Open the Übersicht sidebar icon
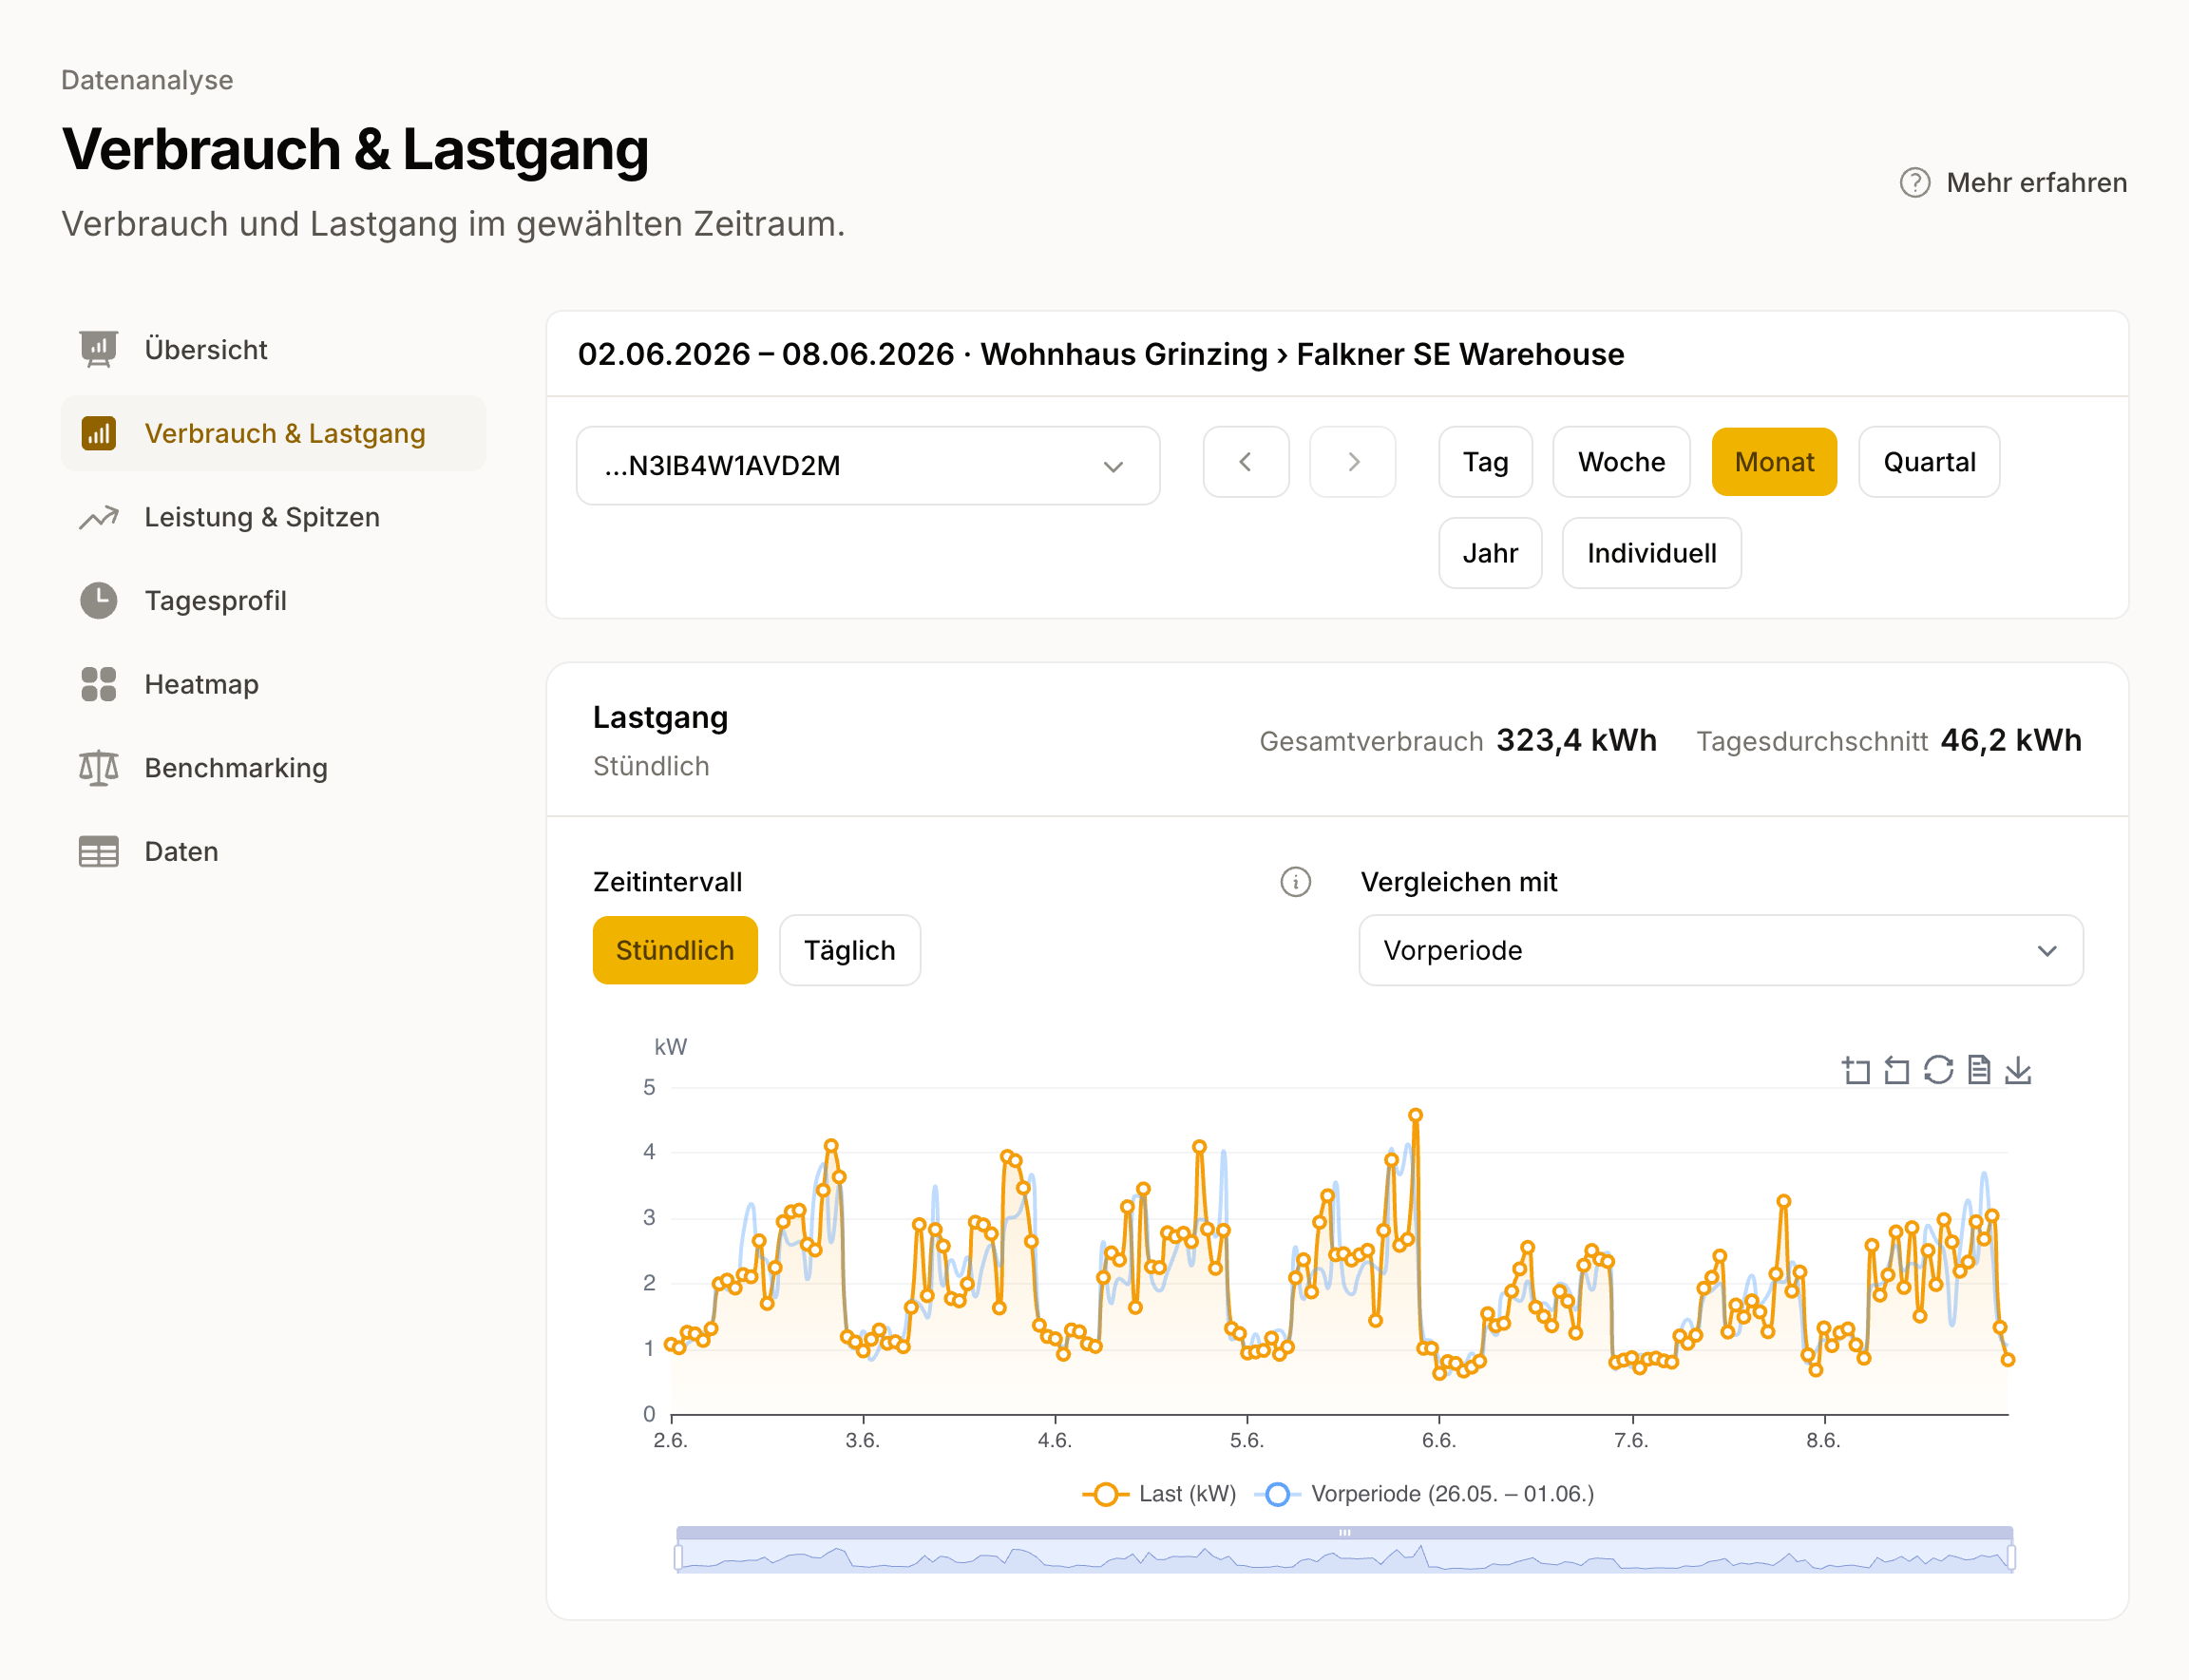This screenshot has height=1680, width=2189. tap(98, 350)
